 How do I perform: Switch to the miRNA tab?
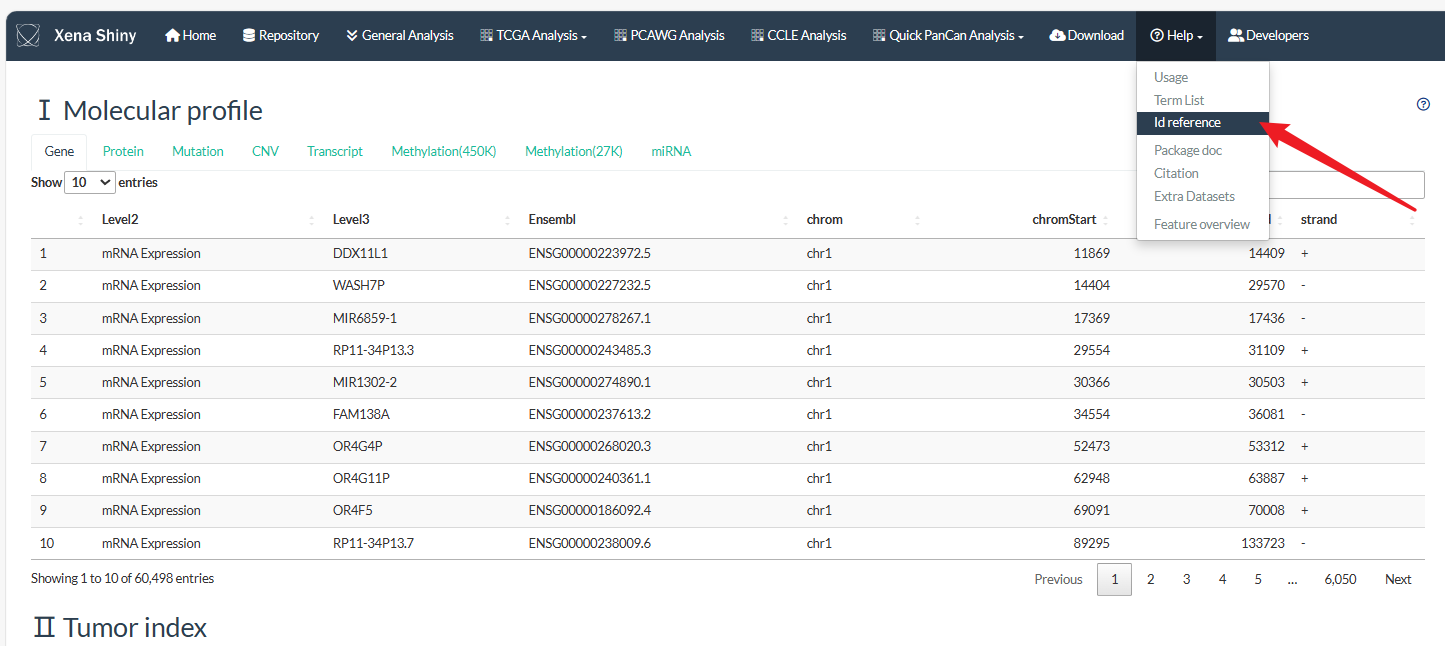pyautogui.click(x=671, y=151)
